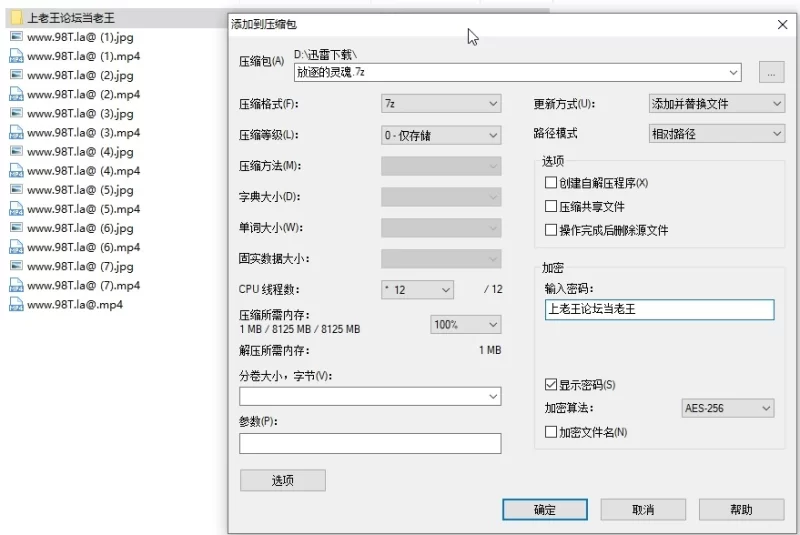Viewport: 800px width, 535px height.
Task: Click the www.98T.la@.mp4 file icon
Action: pyautogui.click(x=16, y=305)
